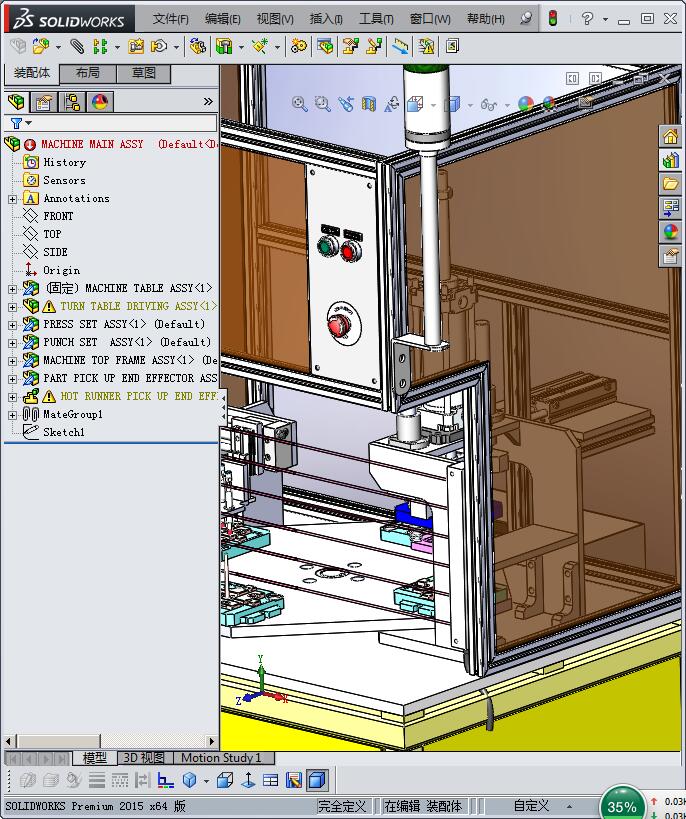Image resolution: width=686 pixels, height=819 pixels.
Task: Click the Assembly Features icon
Action: (x=224, y=46)
